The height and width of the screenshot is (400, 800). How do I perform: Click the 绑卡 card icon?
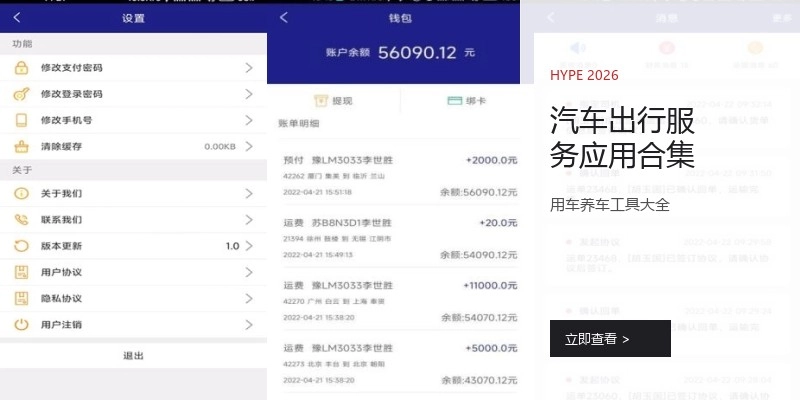point(455,101)
